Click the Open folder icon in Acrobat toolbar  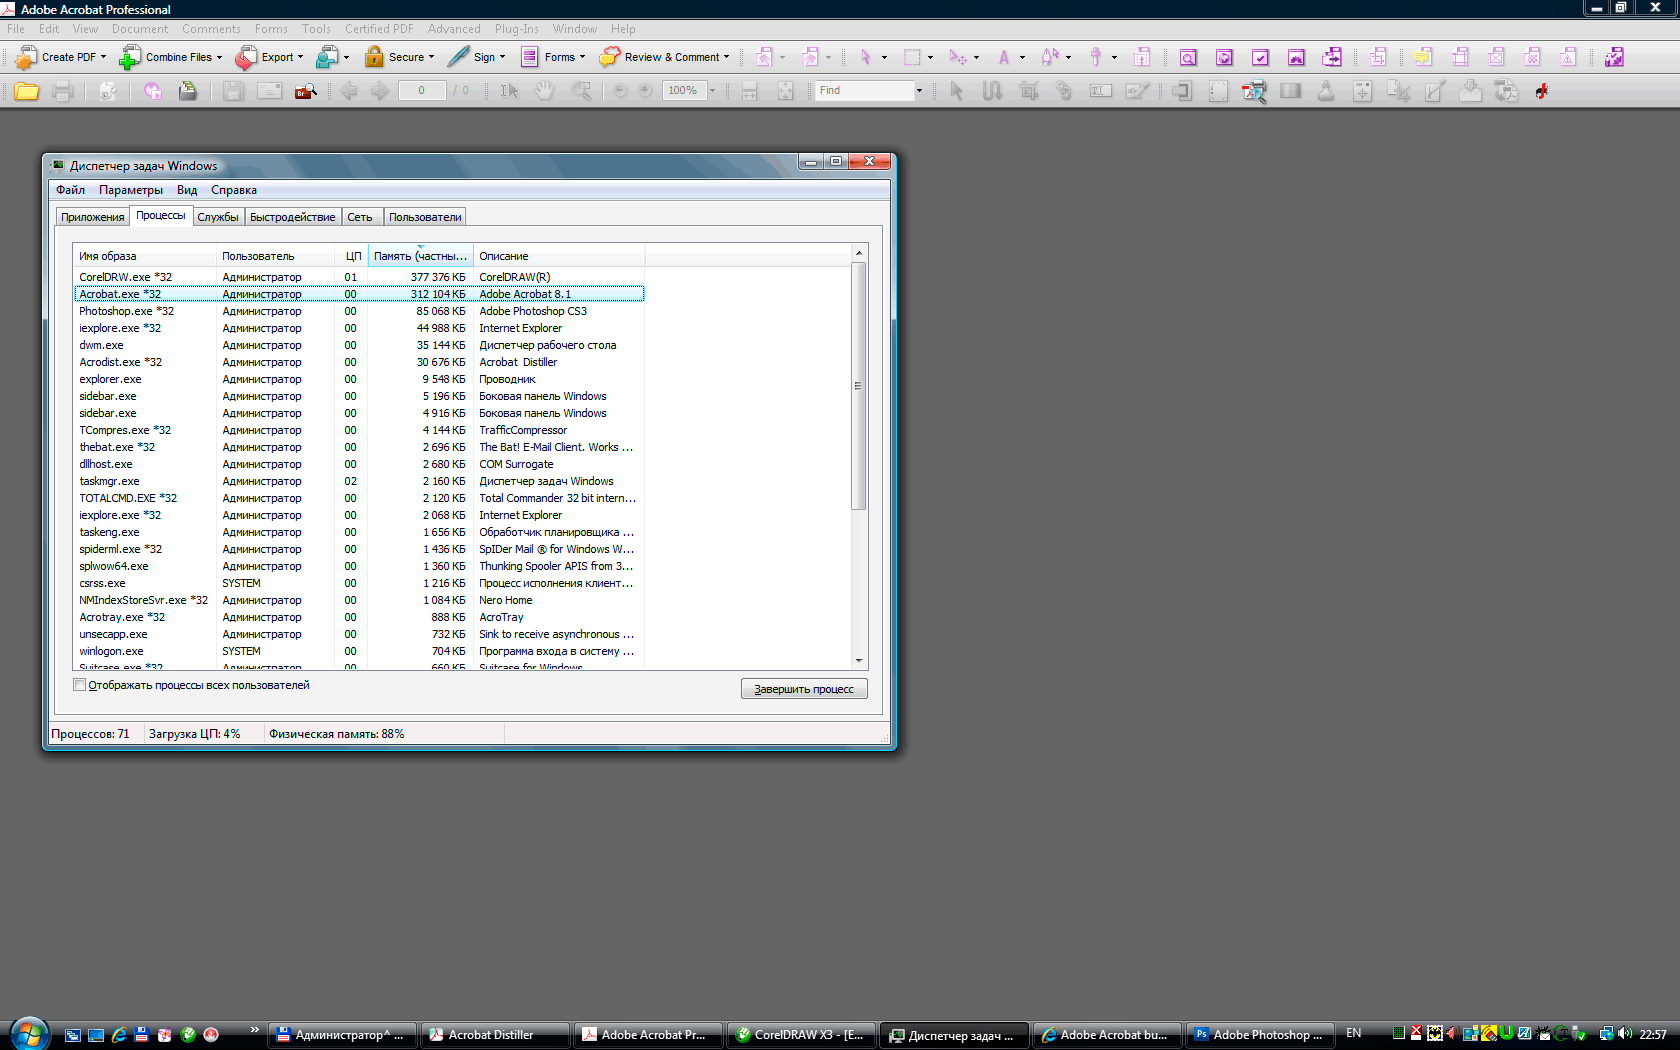(27, 91)
